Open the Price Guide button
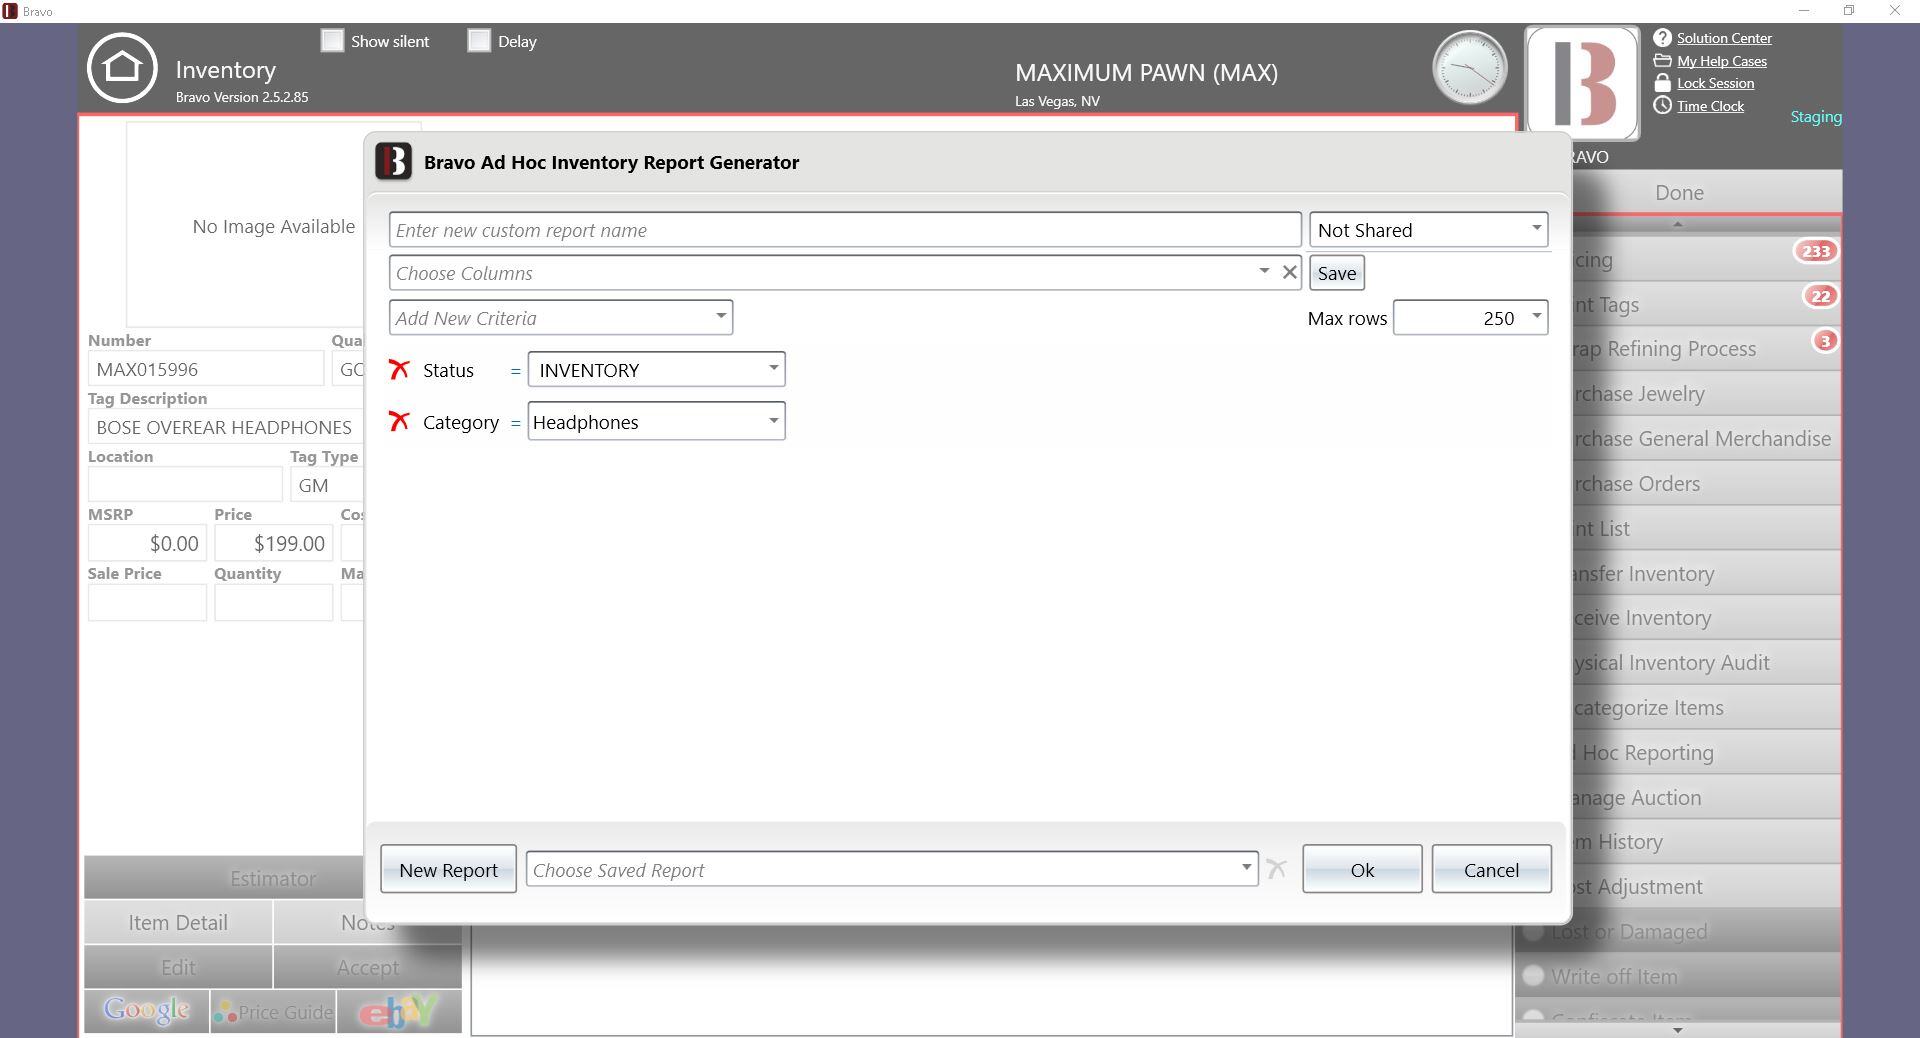 click(273, 1012)
